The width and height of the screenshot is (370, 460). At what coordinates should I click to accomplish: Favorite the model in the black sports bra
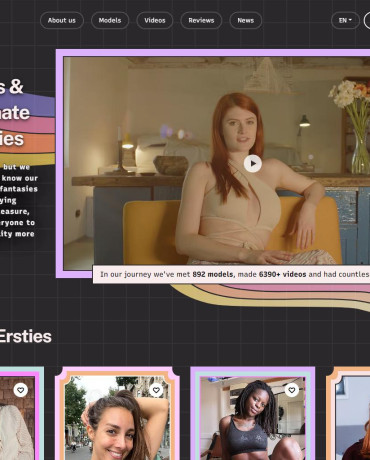(x=292, y=390)
